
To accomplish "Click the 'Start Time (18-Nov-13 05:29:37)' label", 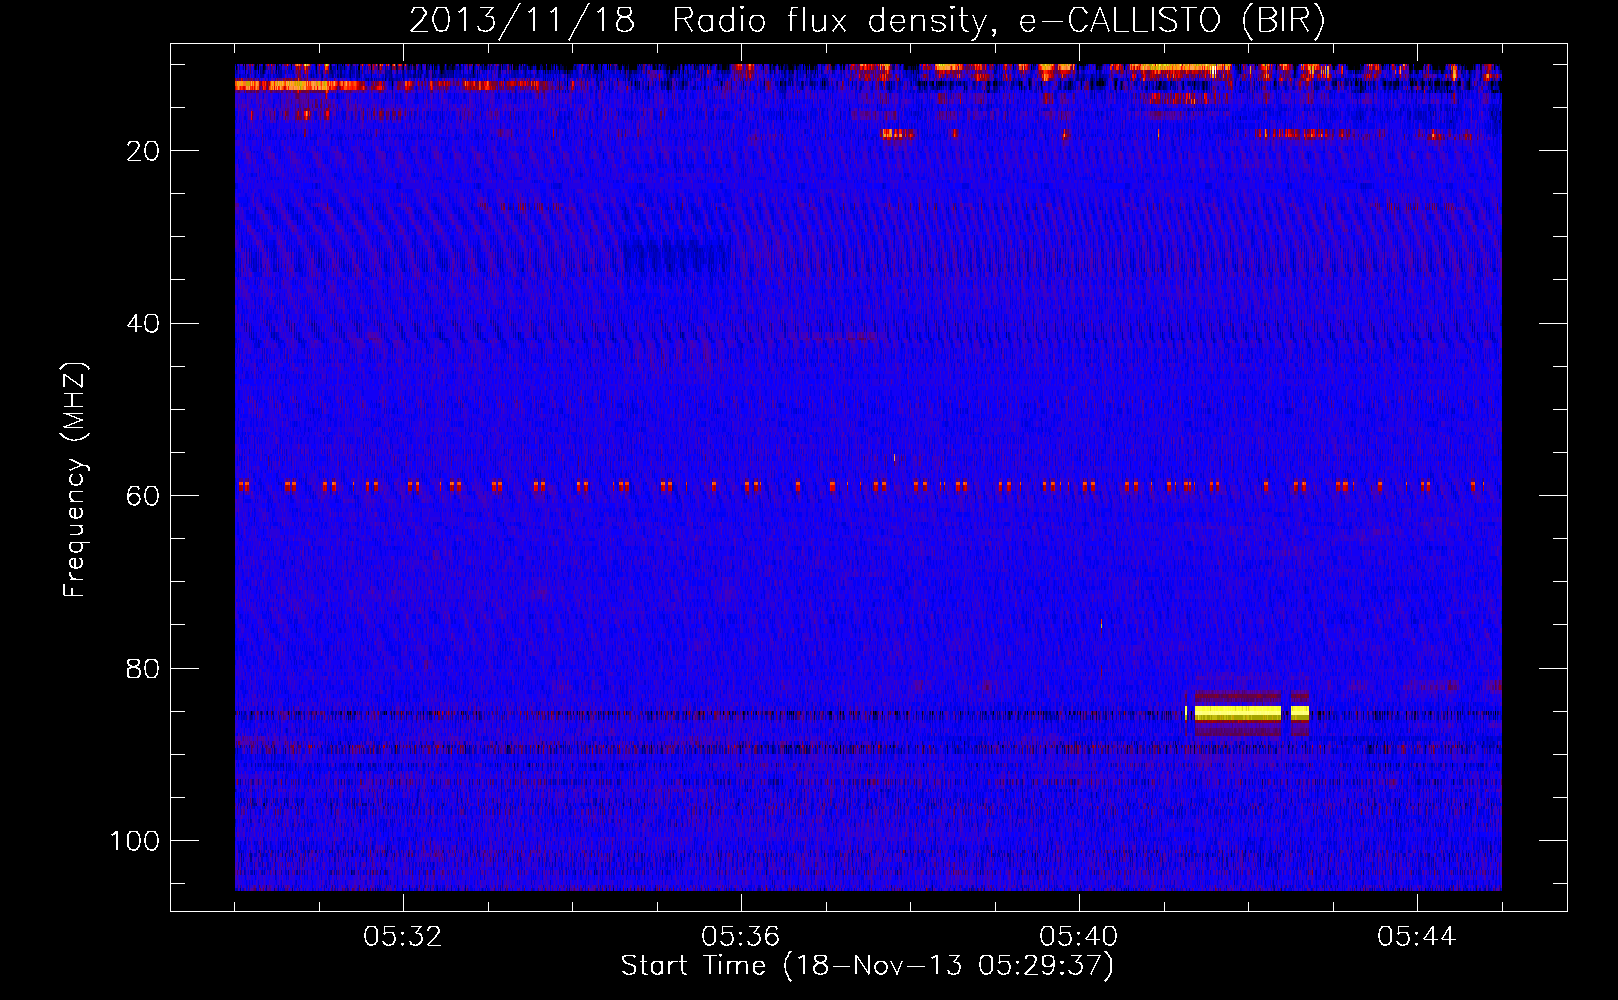I will (867, 966).
